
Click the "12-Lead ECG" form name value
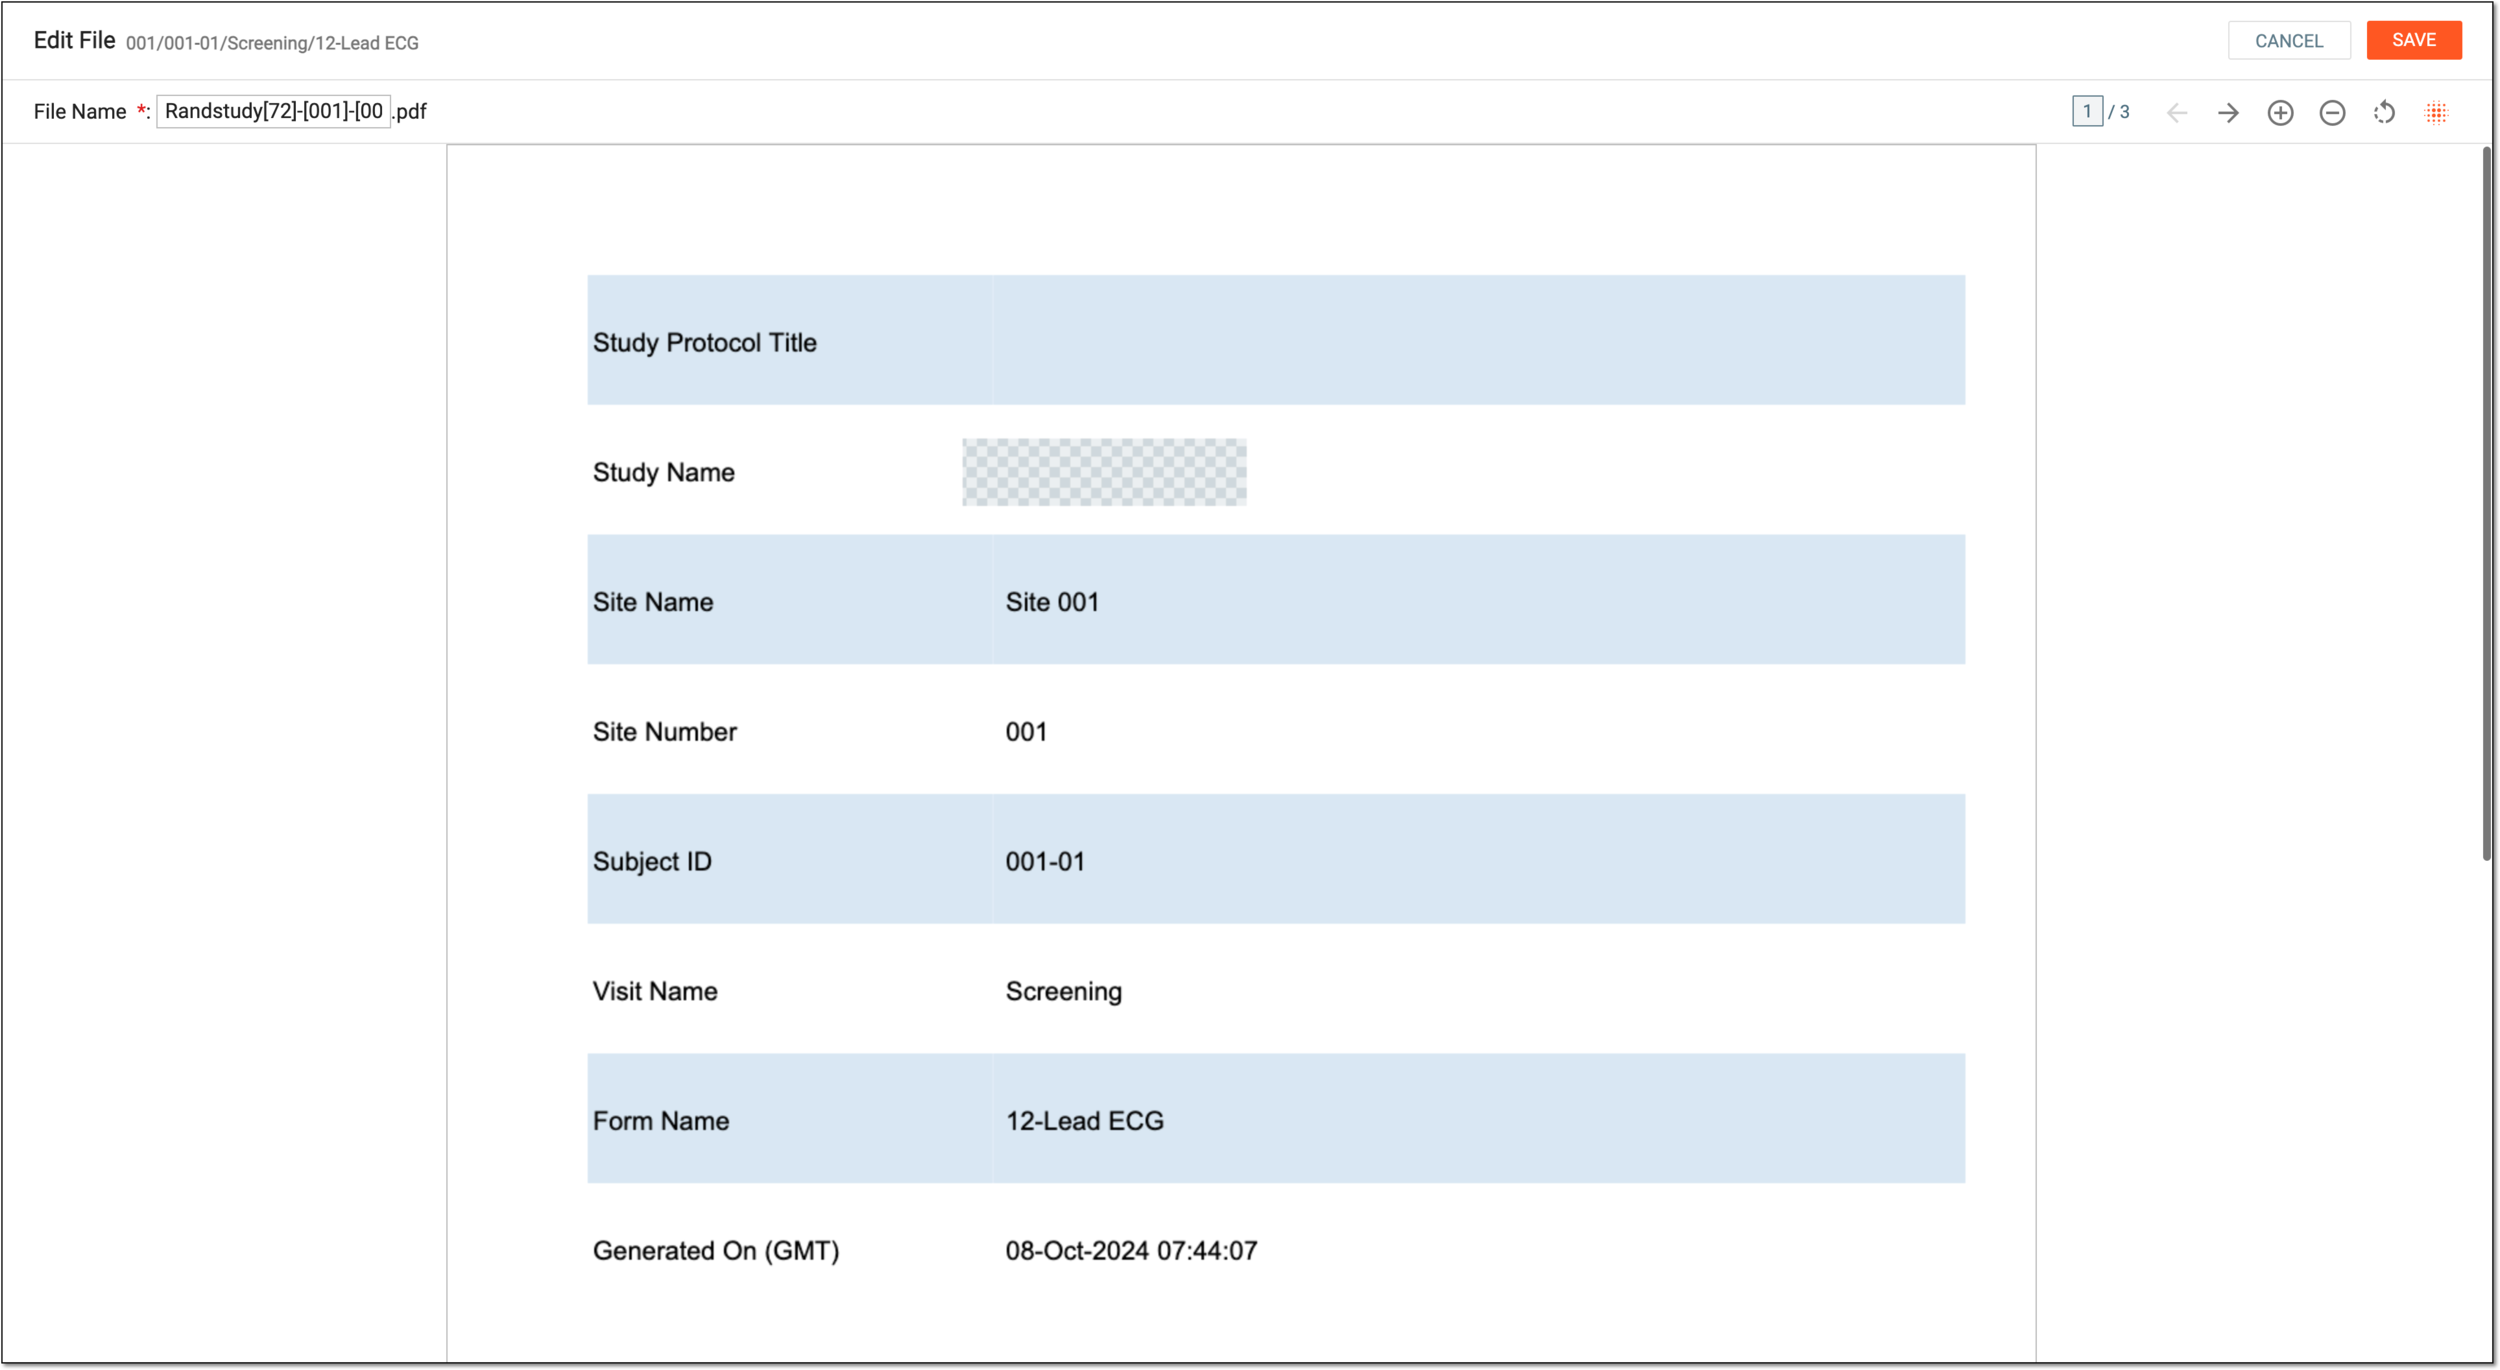coord(1085,1121)
